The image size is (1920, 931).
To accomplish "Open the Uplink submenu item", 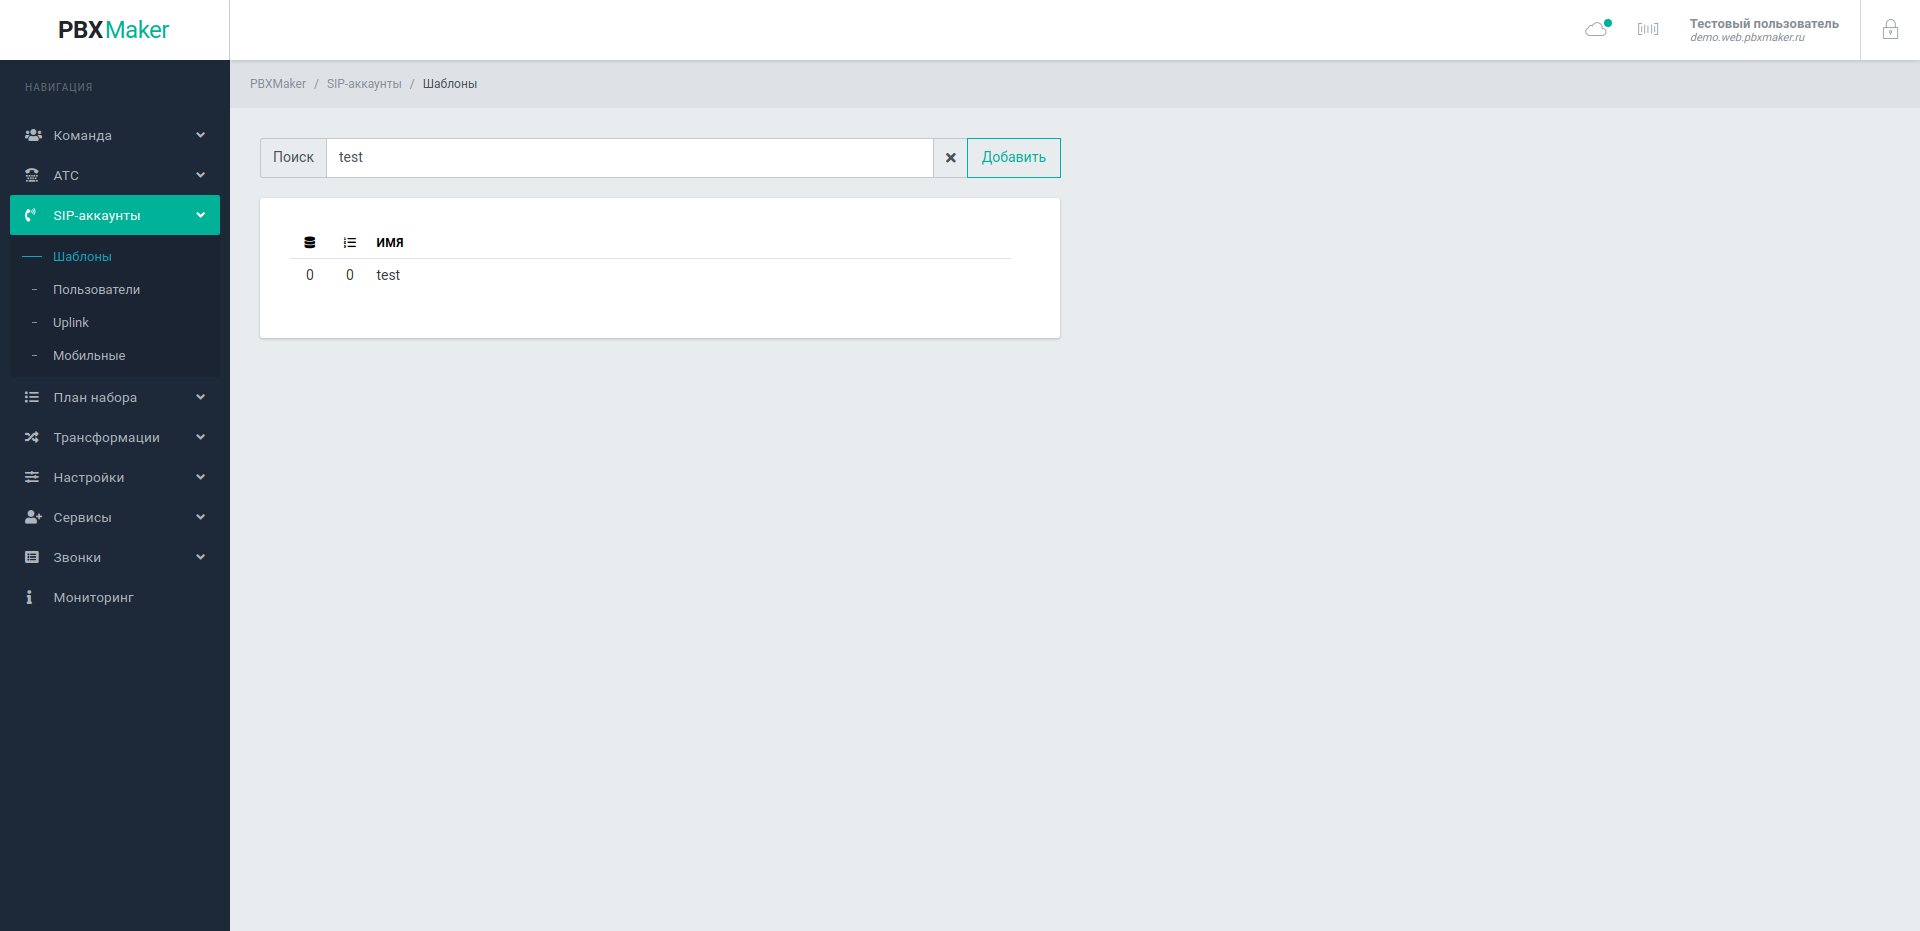I will click(x=71, y=323).
